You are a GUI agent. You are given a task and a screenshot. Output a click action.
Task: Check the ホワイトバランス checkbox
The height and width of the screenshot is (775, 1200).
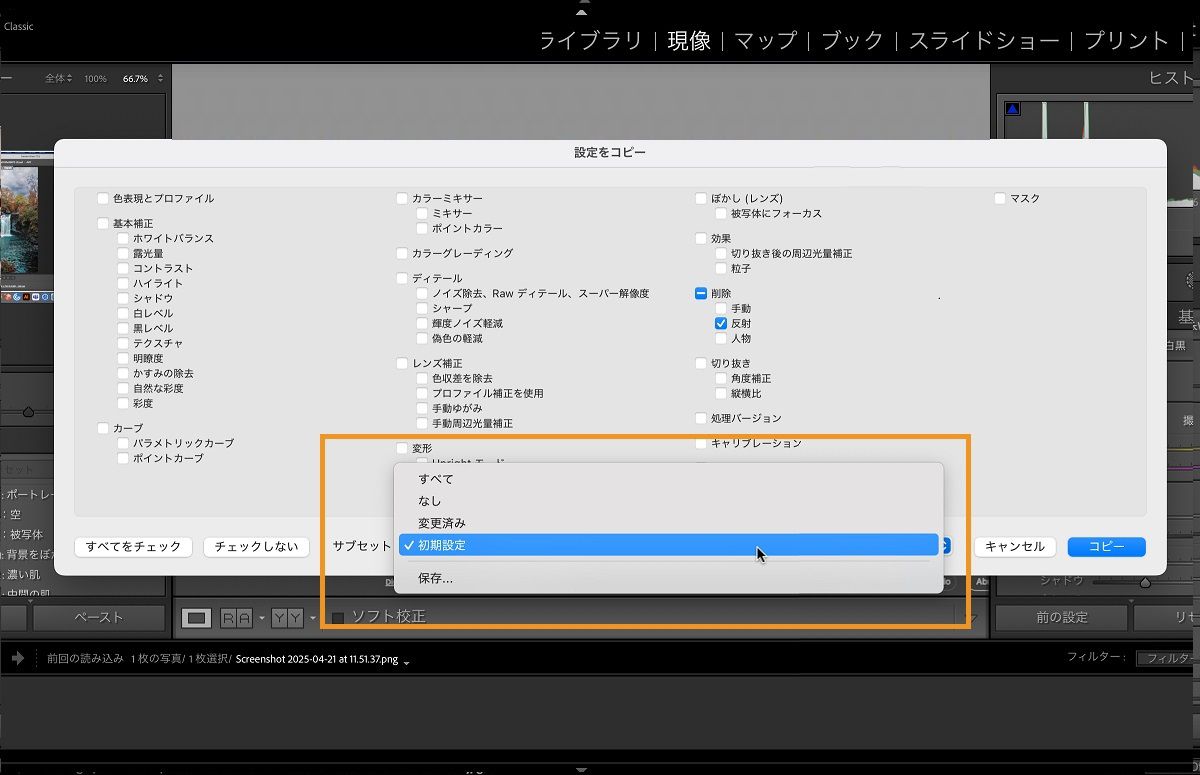pos(123,238)
